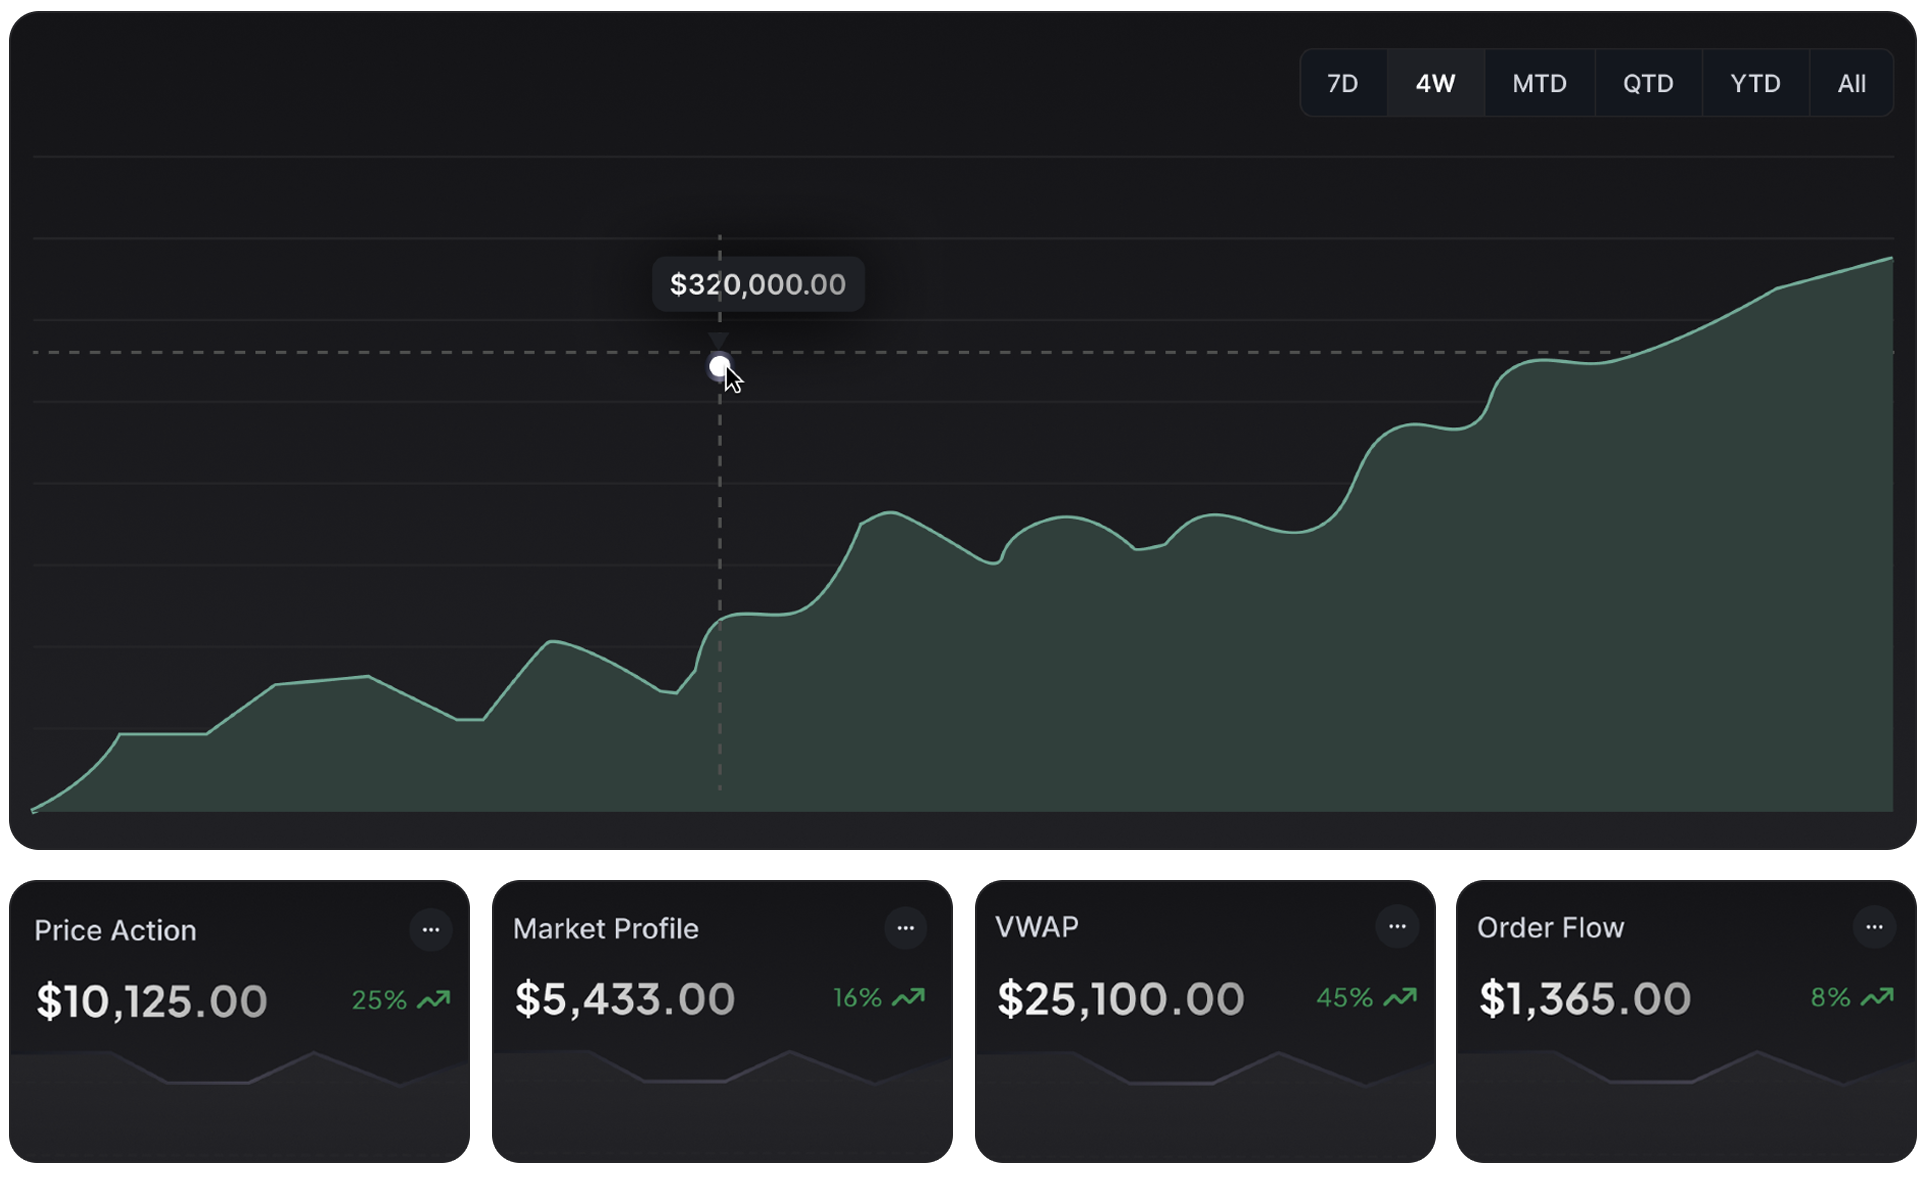Open the Price Action card dropdown
The height and width of the screenshot is (1179, 1928).
[x=432, y=929]
